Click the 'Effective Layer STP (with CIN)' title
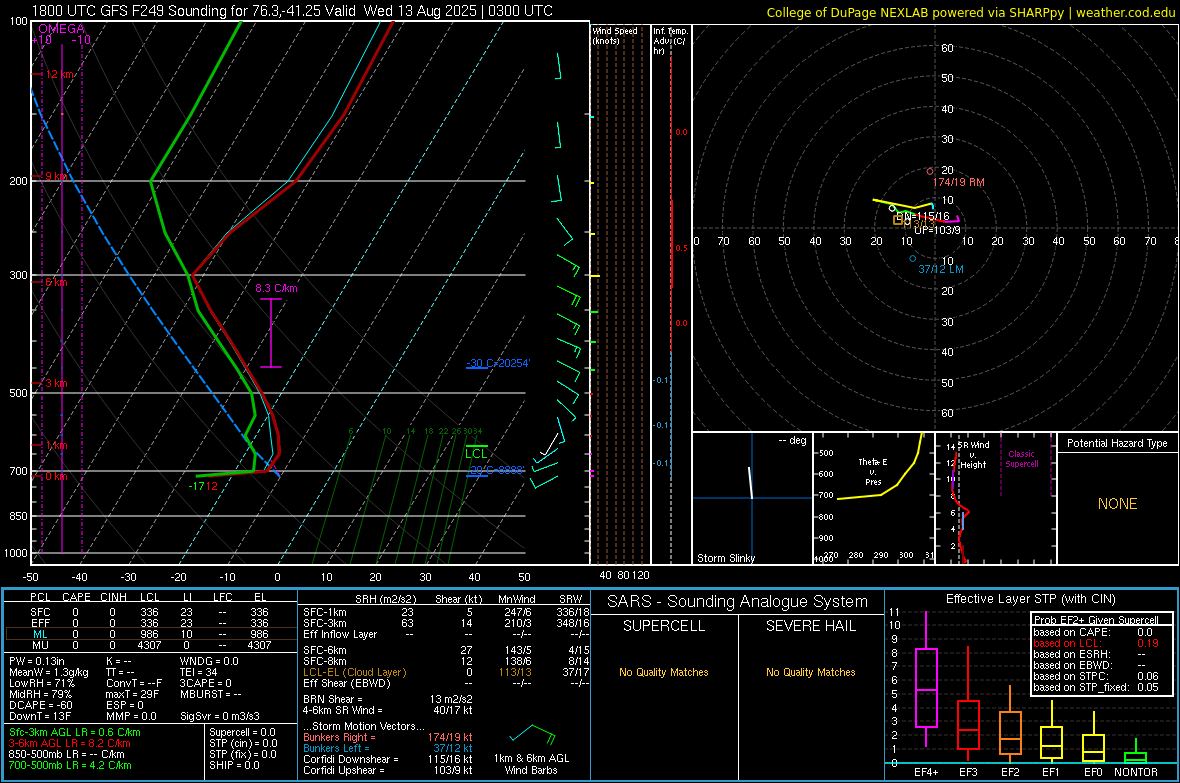Screen dimensions: 1180x783 (x=1030, y=599)
